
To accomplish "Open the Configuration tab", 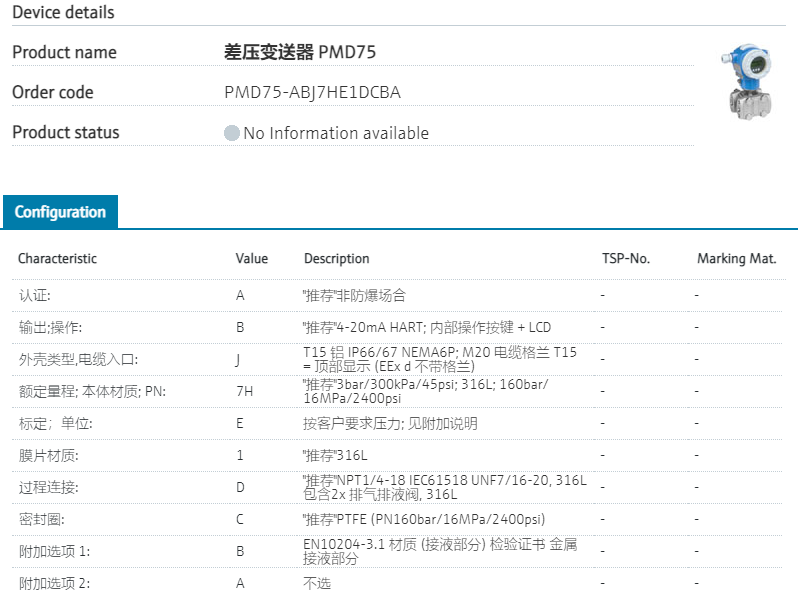I will pos(60,212).
